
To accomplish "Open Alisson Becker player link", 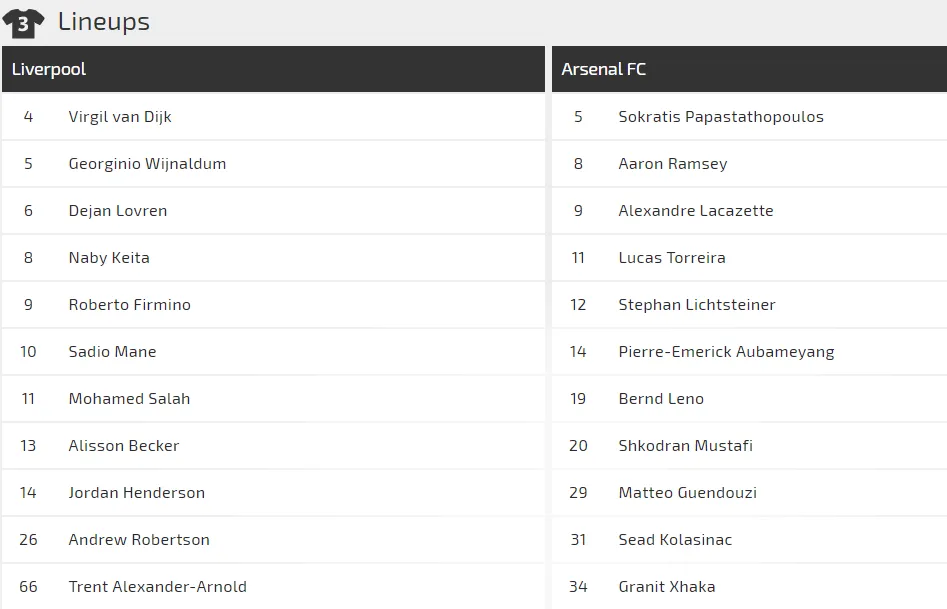I will pyautogui.click(x=124, y=446).
